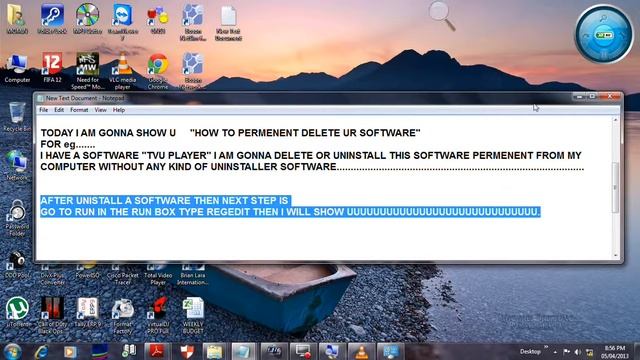640x360 pixels.
Task: Open the Action Center flag tray icon
Action: 567,352
